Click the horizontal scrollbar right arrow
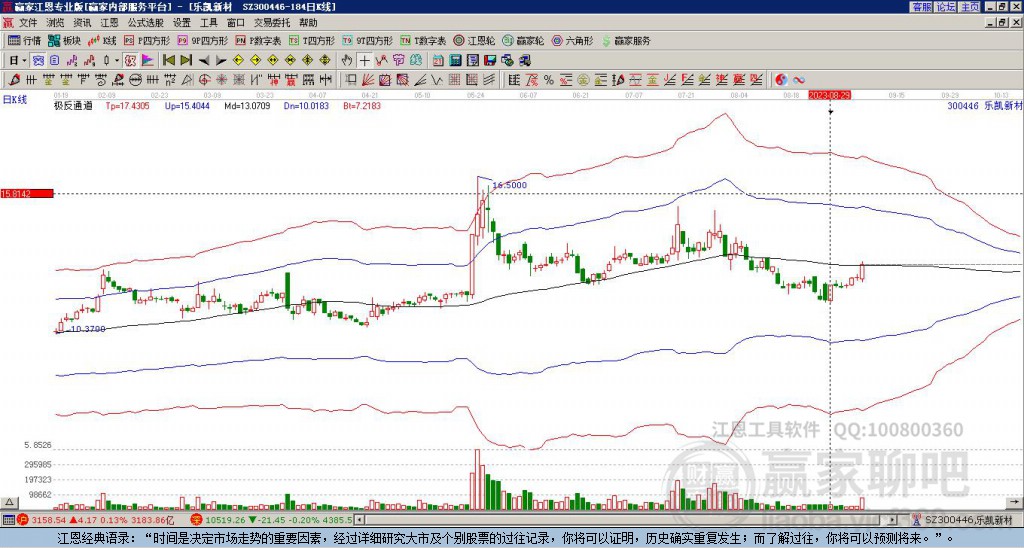 893,520
